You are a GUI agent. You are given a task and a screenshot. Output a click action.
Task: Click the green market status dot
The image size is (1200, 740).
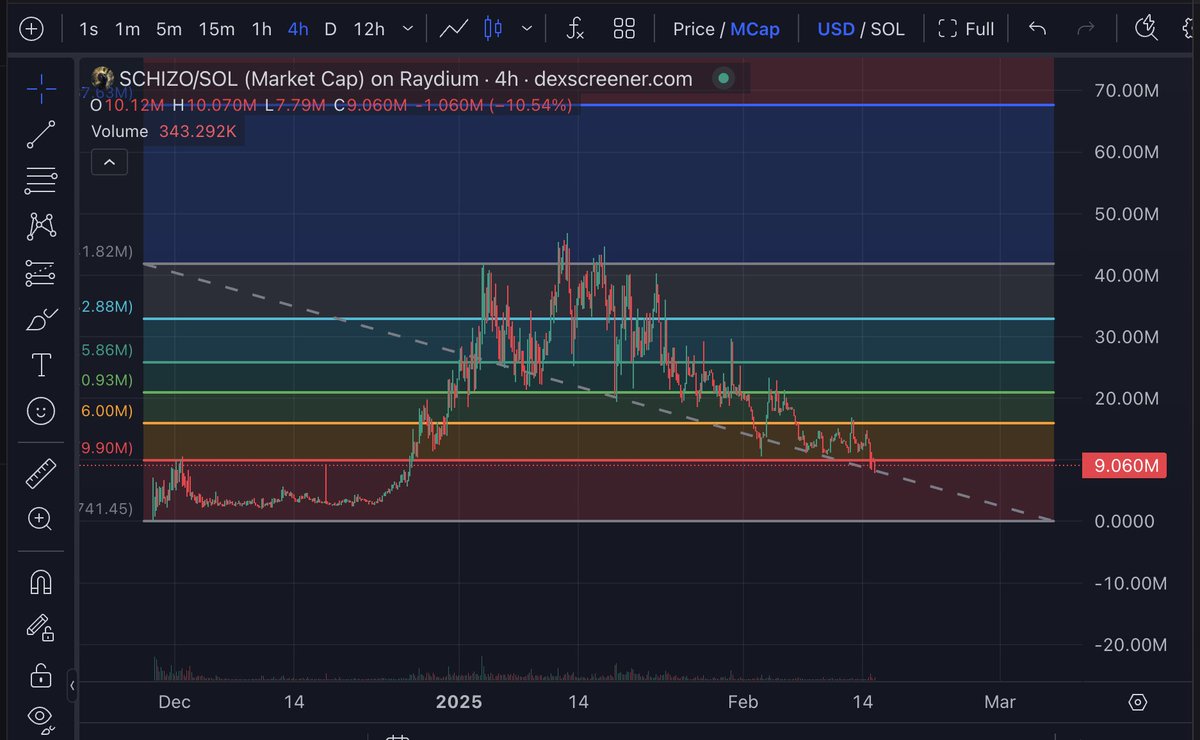tap(723, 78)
